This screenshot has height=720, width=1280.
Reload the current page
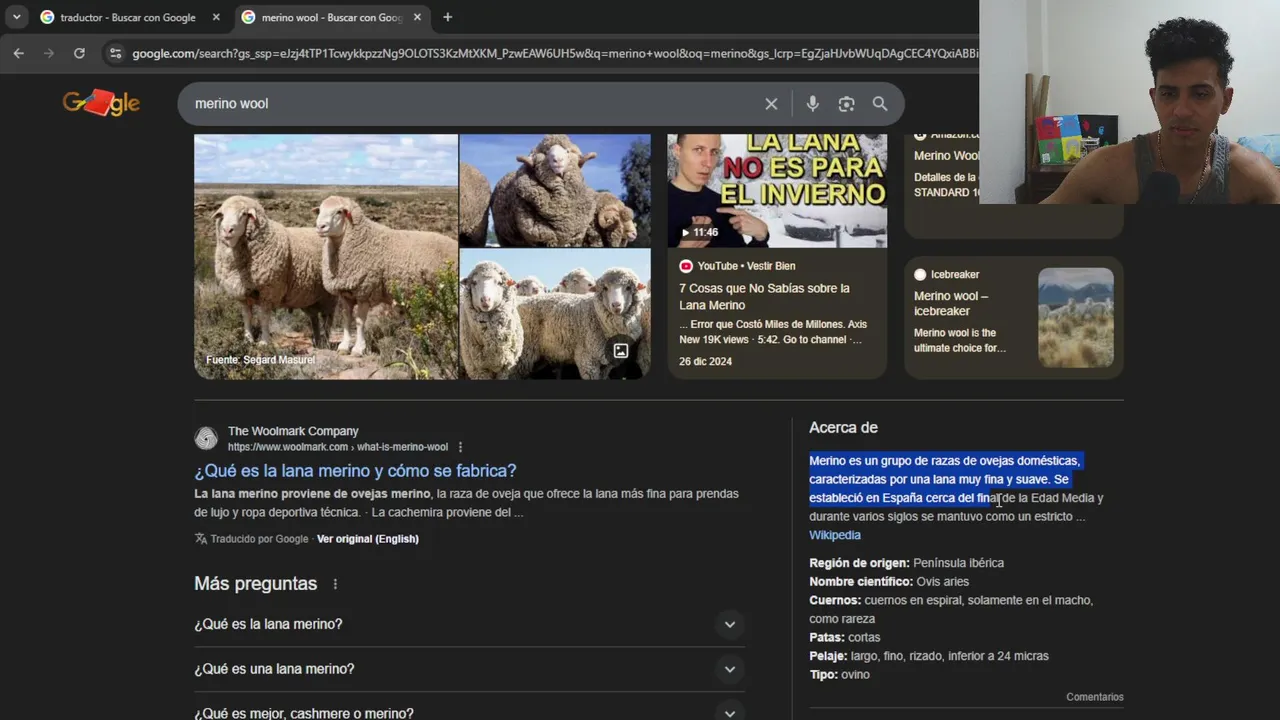[79, 53]
